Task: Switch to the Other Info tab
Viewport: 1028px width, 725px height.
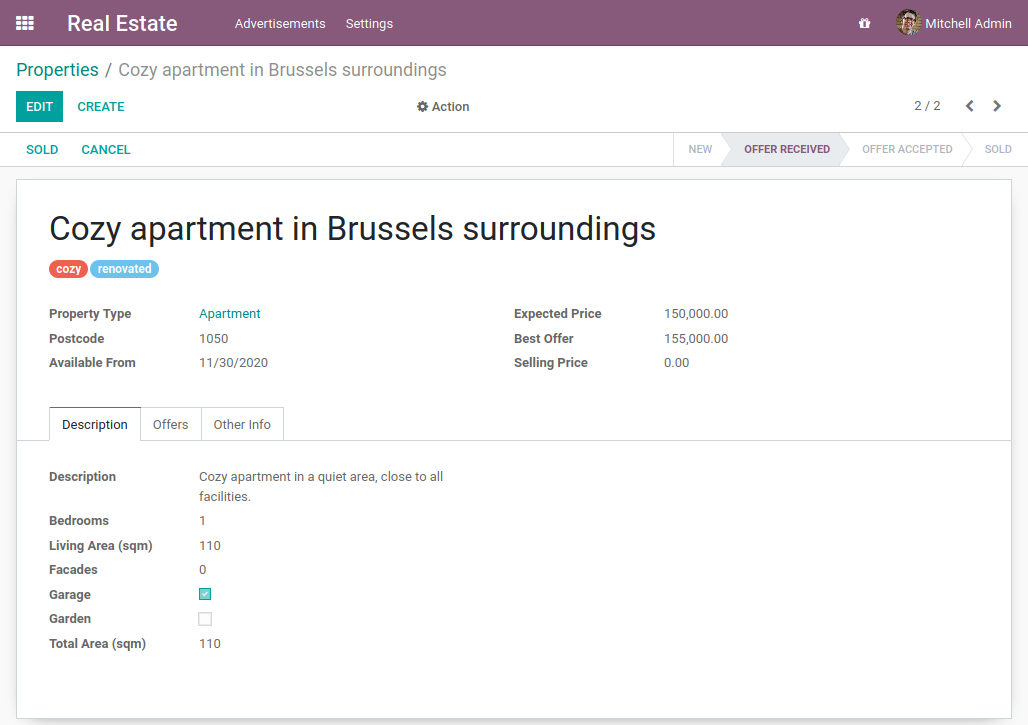Action: pos(242,424)
